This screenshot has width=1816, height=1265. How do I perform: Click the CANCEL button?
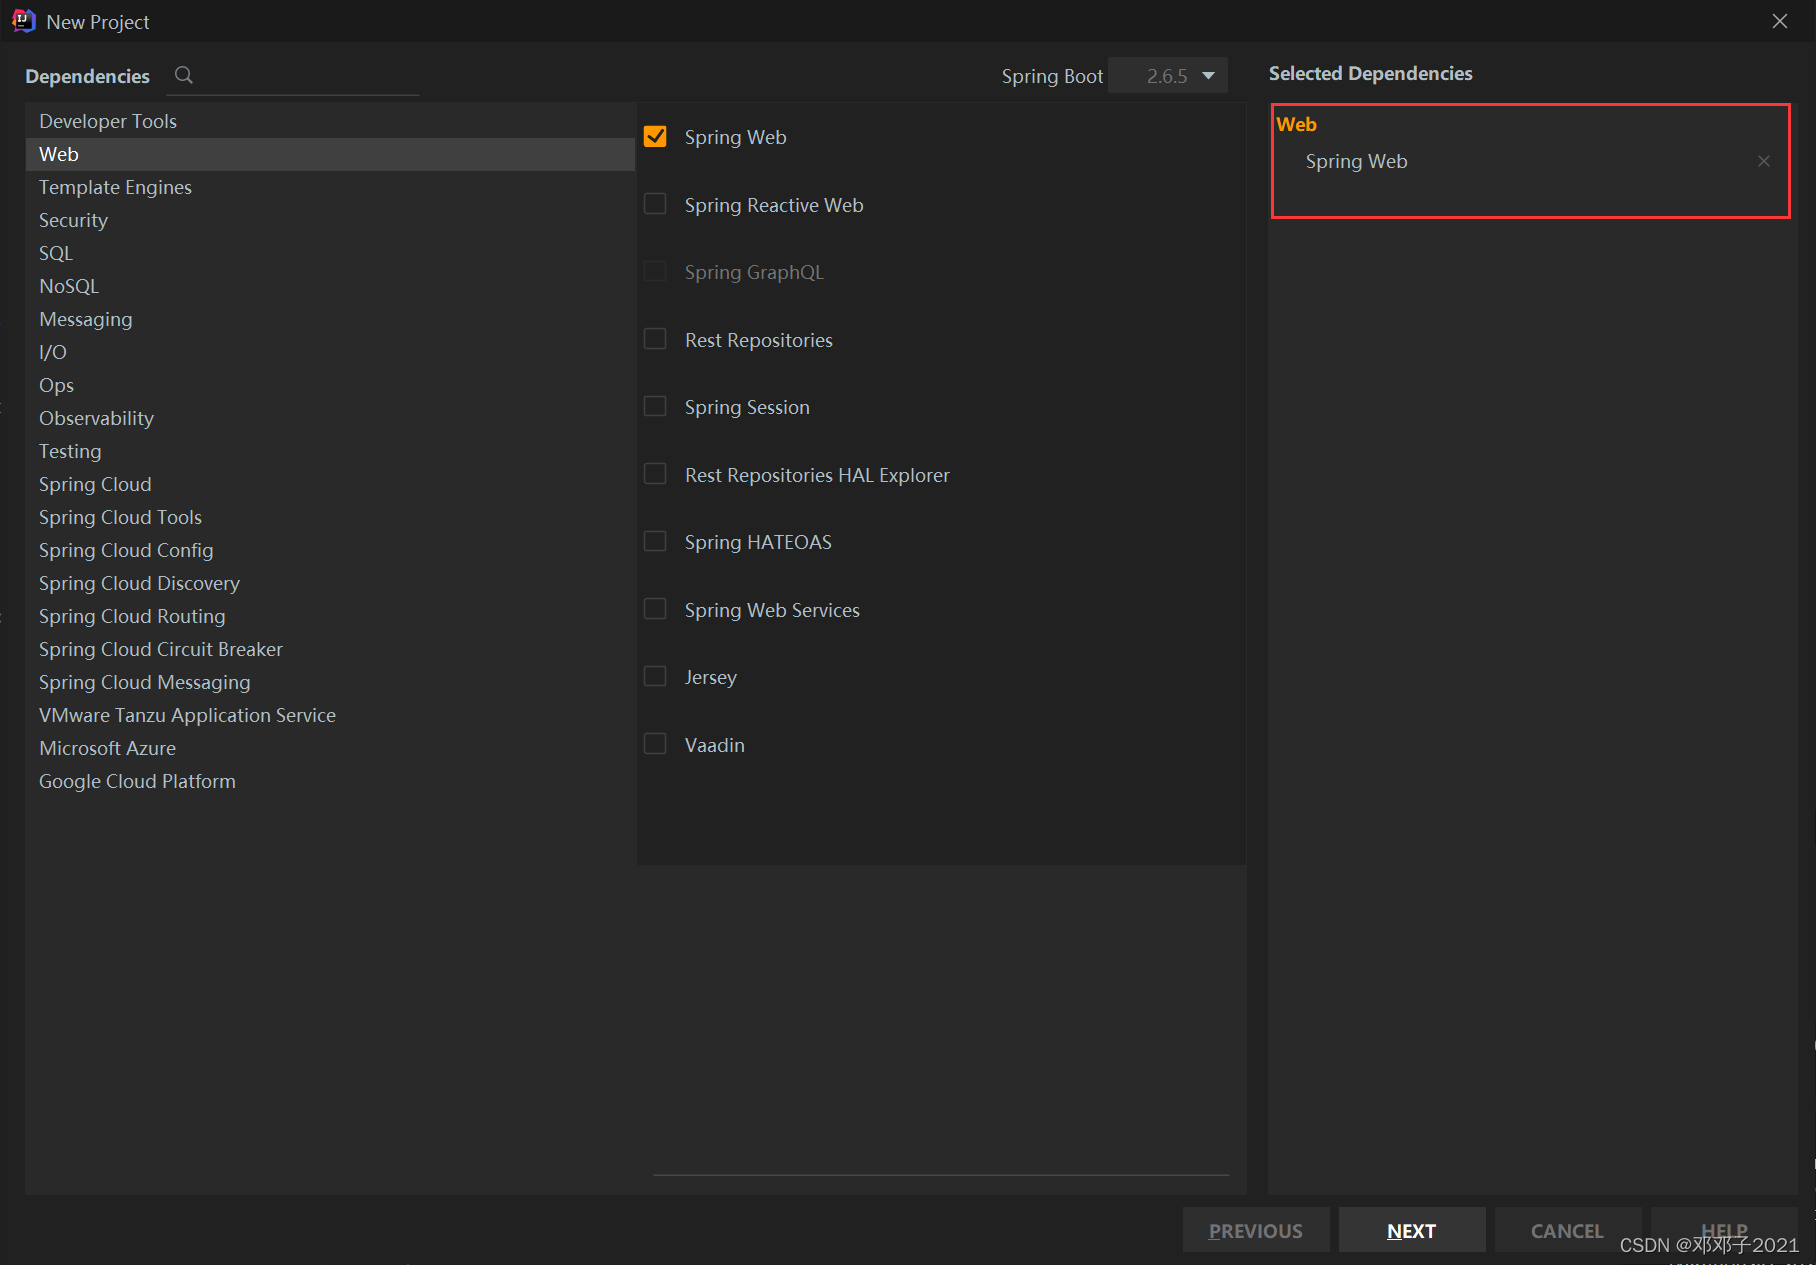click(1567, 1230)
